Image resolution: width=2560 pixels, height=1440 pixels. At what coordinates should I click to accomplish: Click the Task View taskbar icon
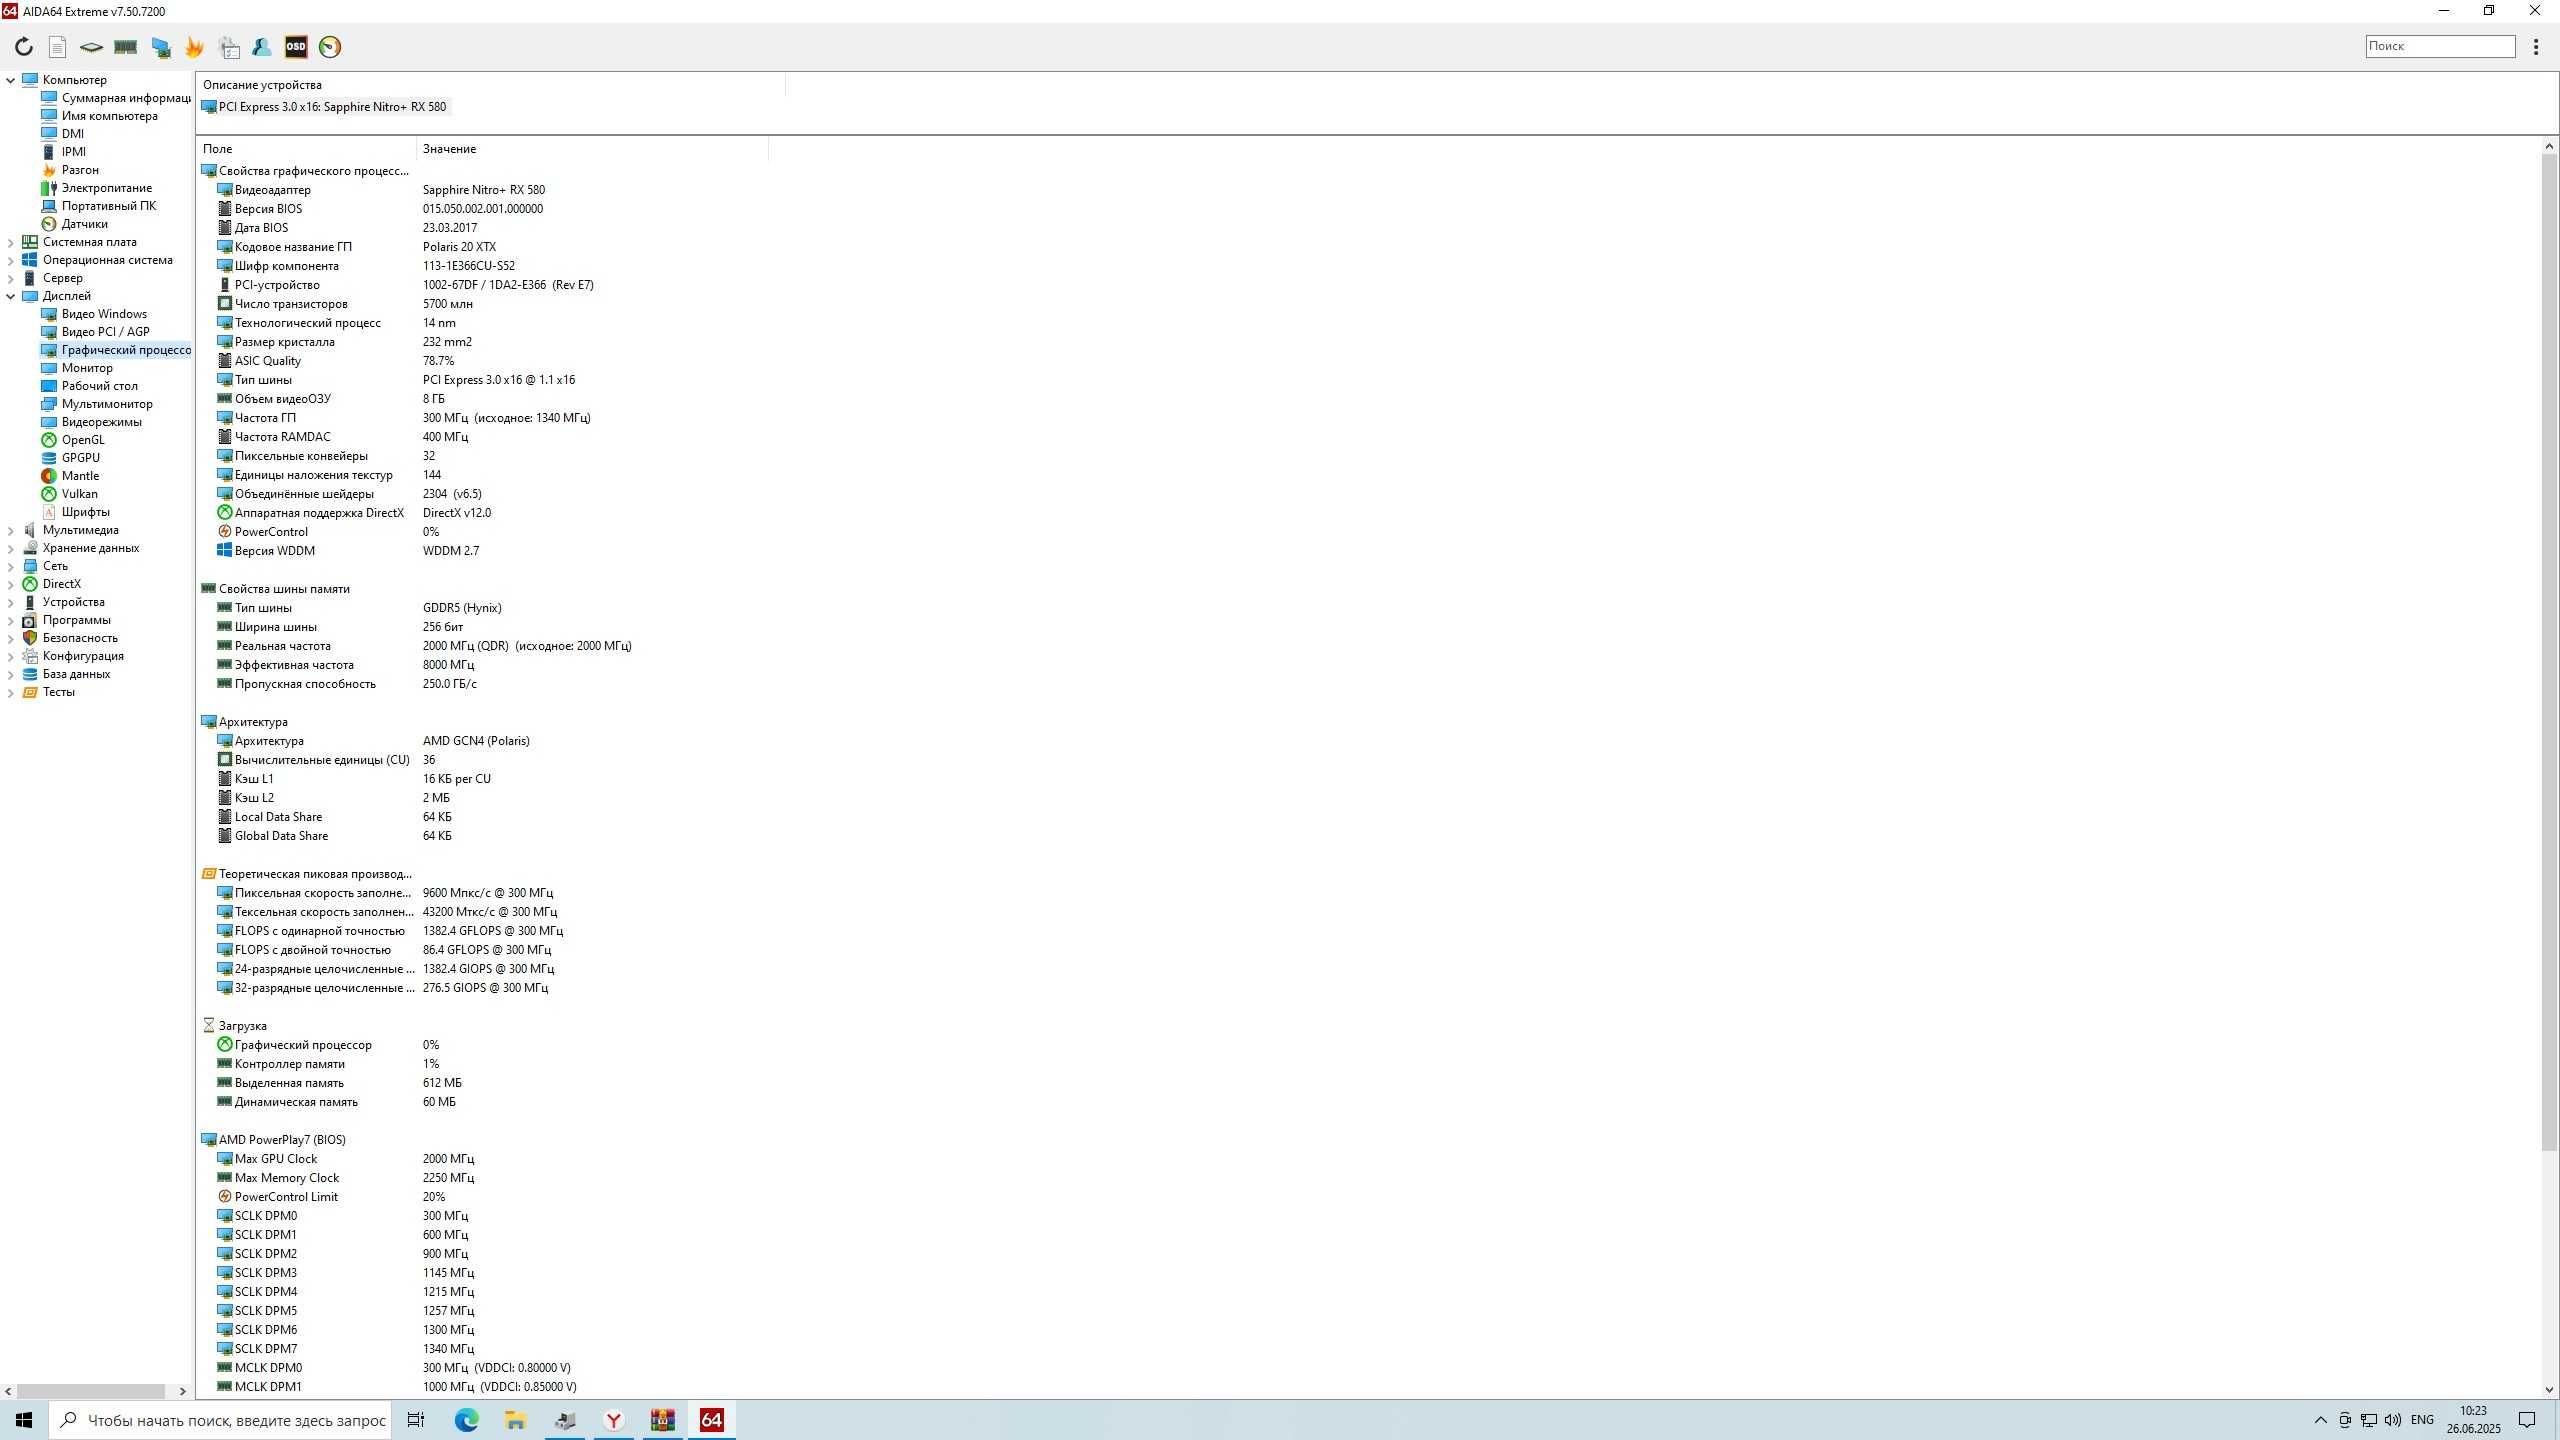point(416,1420)
